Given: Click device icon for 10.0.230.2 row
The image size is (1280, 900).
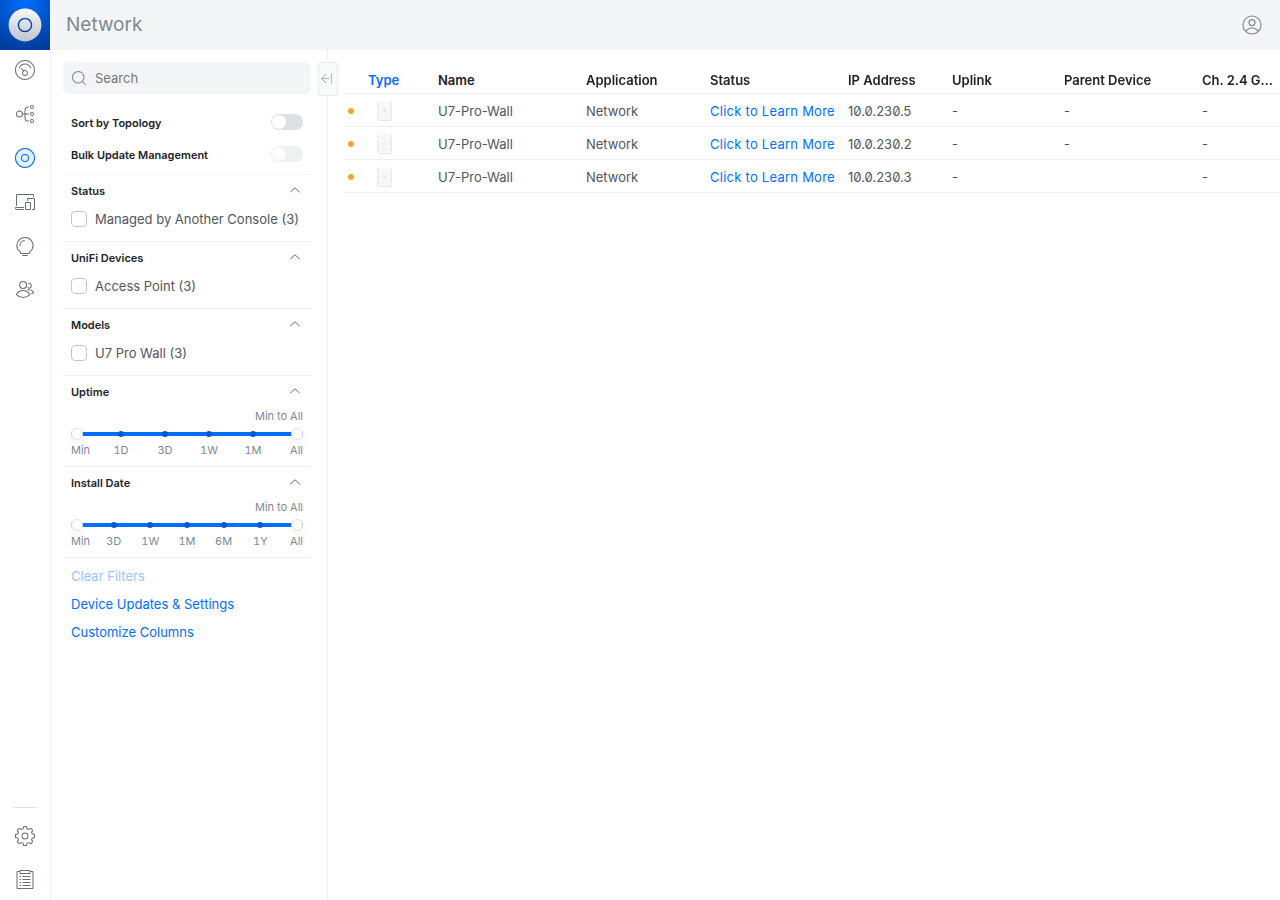Looking at the screenshot, I should pyautogui.click(x=384, y=144).
